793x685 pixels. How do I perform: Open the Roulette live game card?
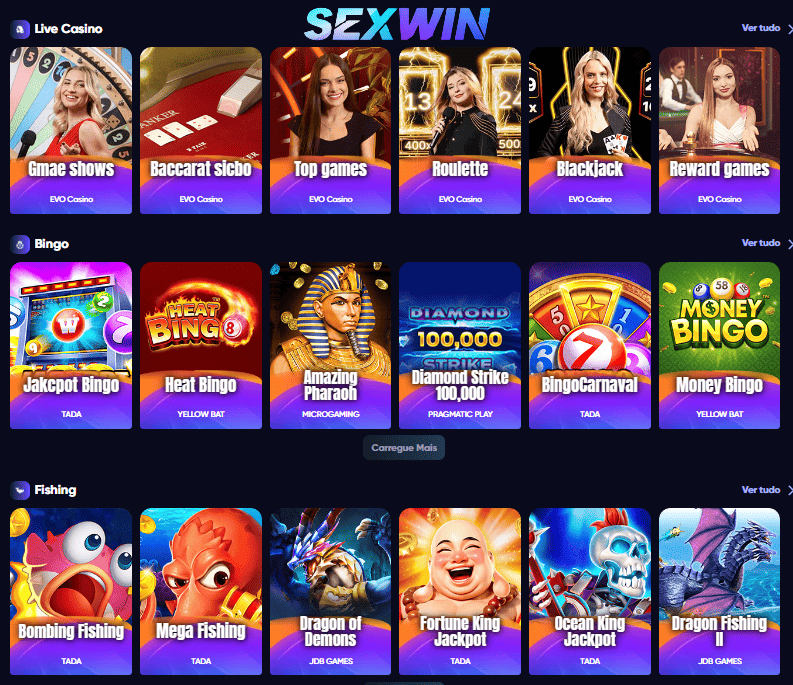(x=460, y=131)
